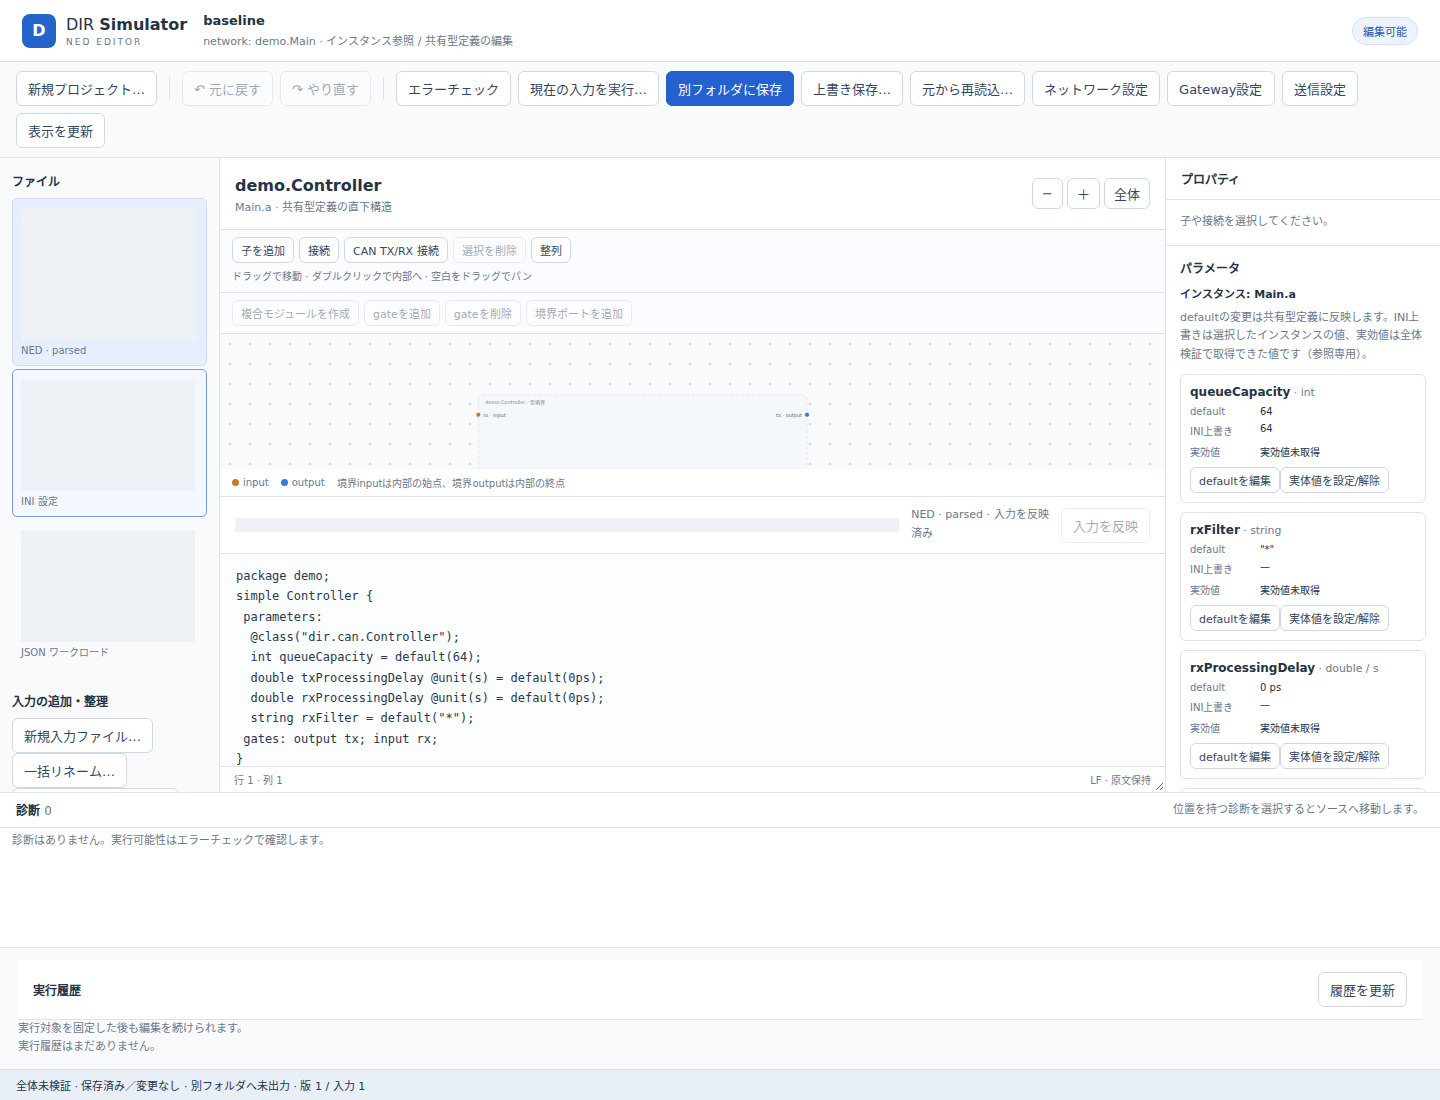The image size is (1440, 1100).
Task: Click into the NED source code editor
Action: [x=692, y=660]
